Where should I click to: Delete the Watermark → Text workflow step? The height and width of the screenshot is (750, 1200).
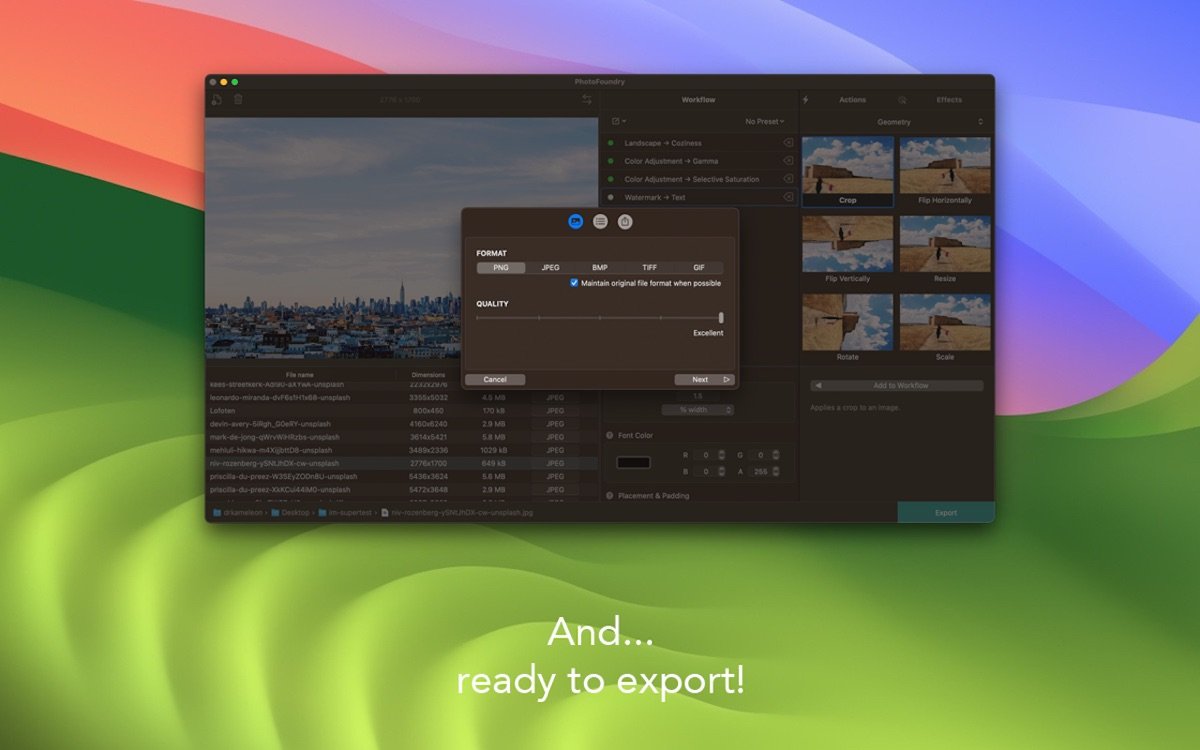click(787, 197)
